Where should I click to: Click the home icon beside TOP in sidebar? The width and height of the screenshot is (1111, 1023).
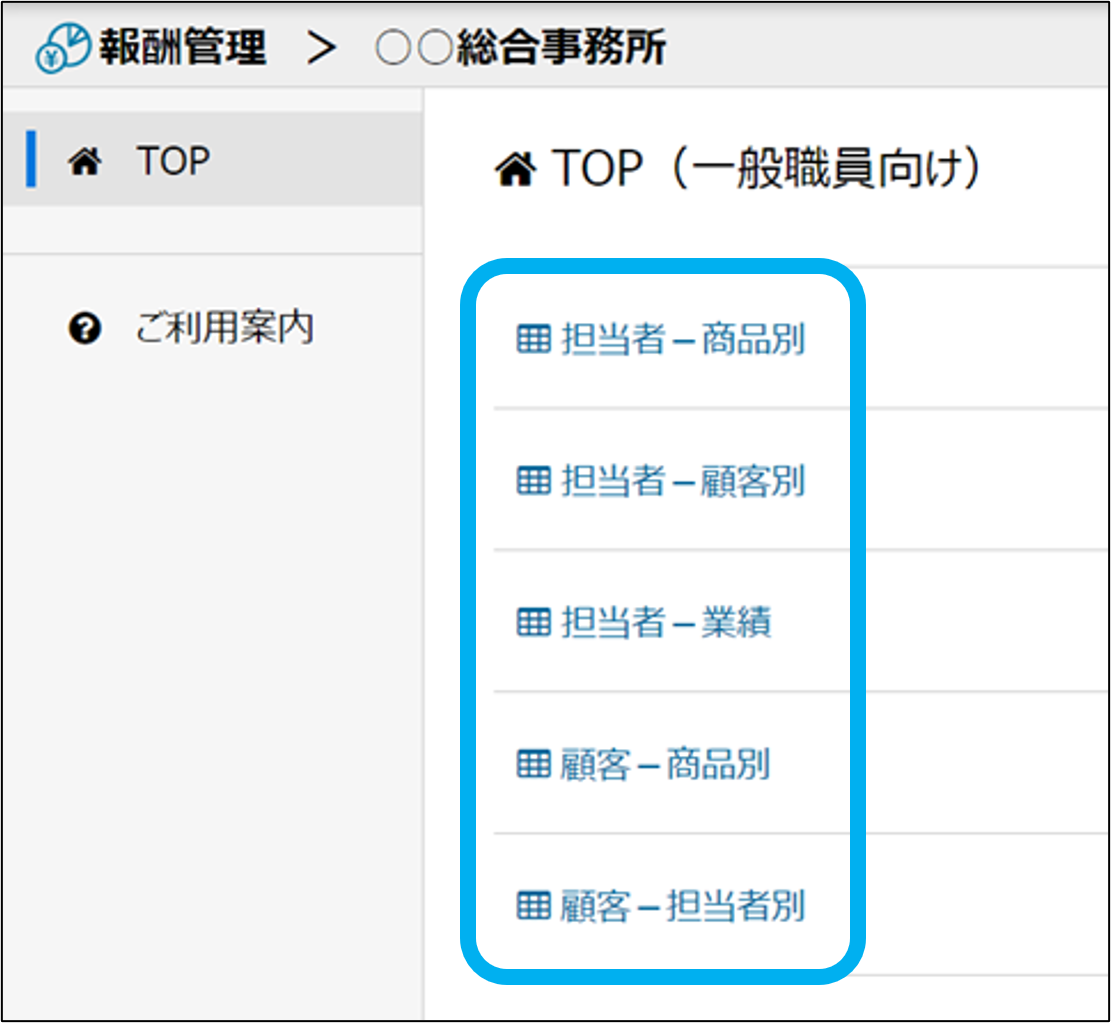(x=85, y=161)
